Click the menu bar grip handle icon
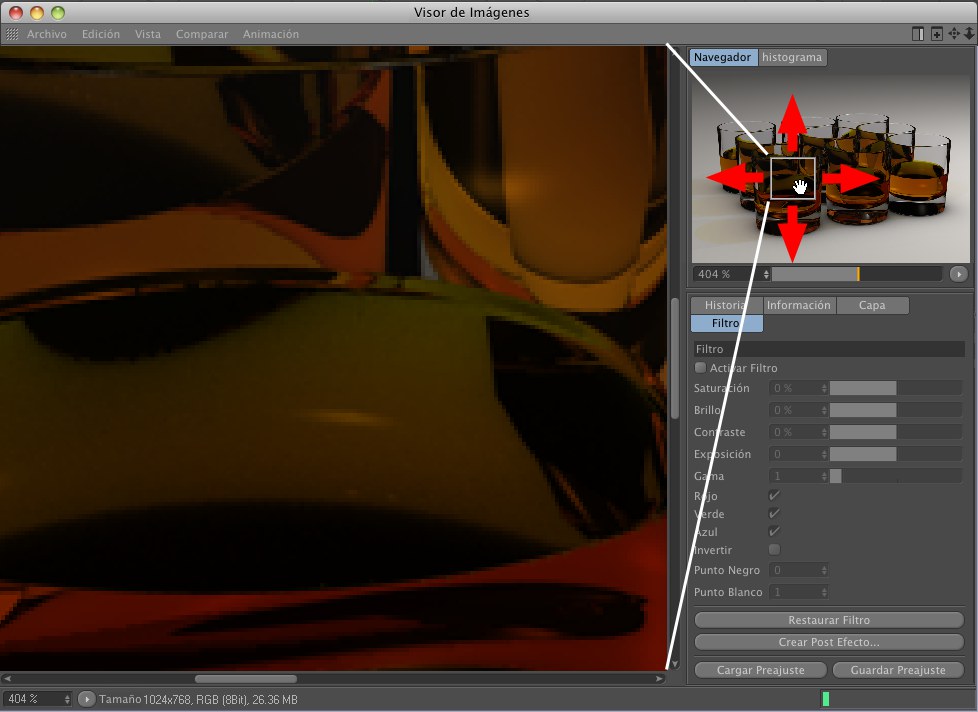The image size is (978, 712). pos(12,34)
